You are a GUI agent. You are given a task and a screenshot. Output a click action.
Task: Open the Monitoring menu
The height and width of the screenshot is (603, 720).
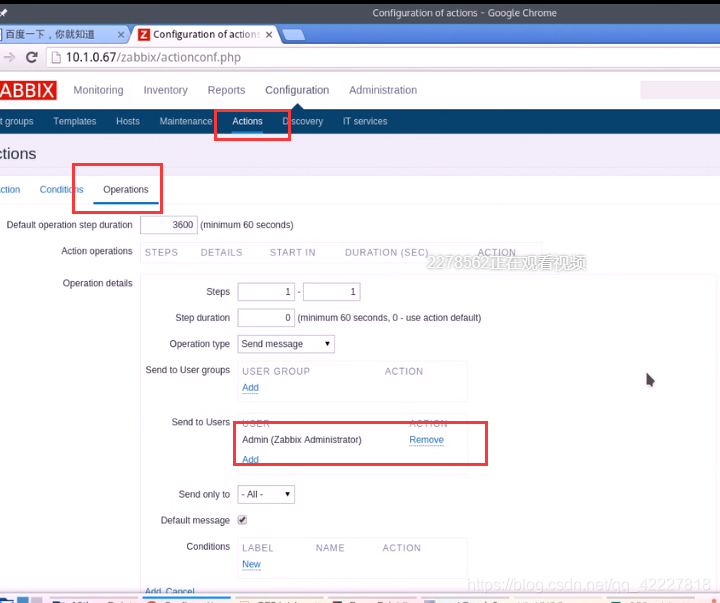[98, 90]
